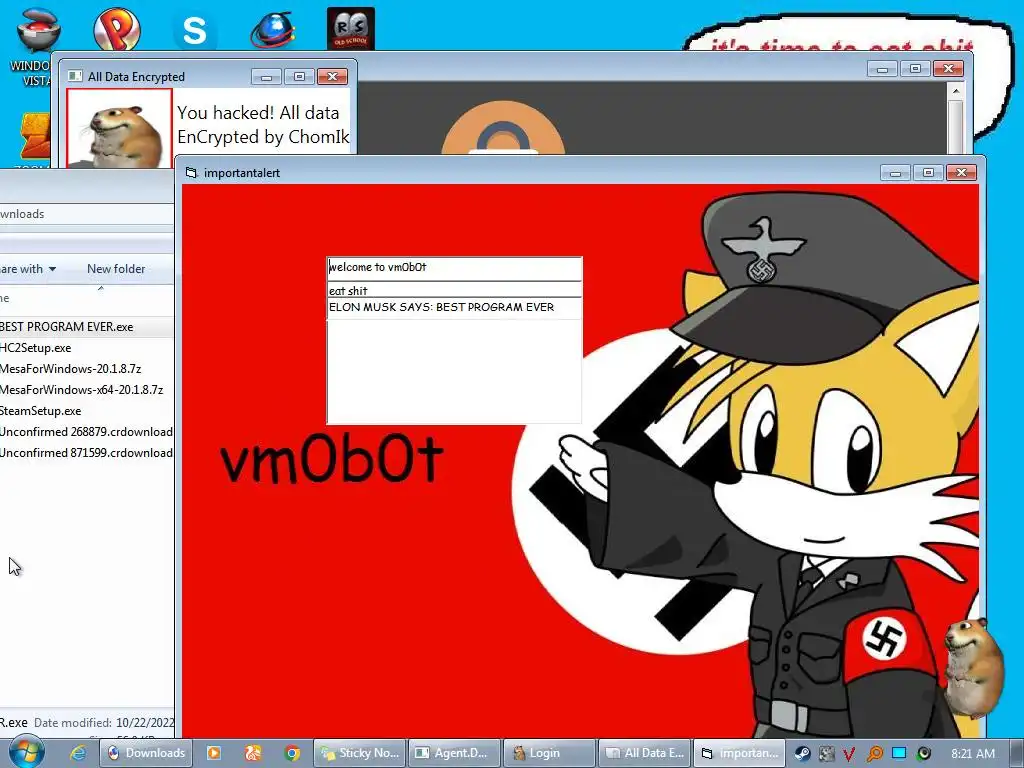
Task: Switch to Sticky Notes taskbar button
Action: point(360,753)
